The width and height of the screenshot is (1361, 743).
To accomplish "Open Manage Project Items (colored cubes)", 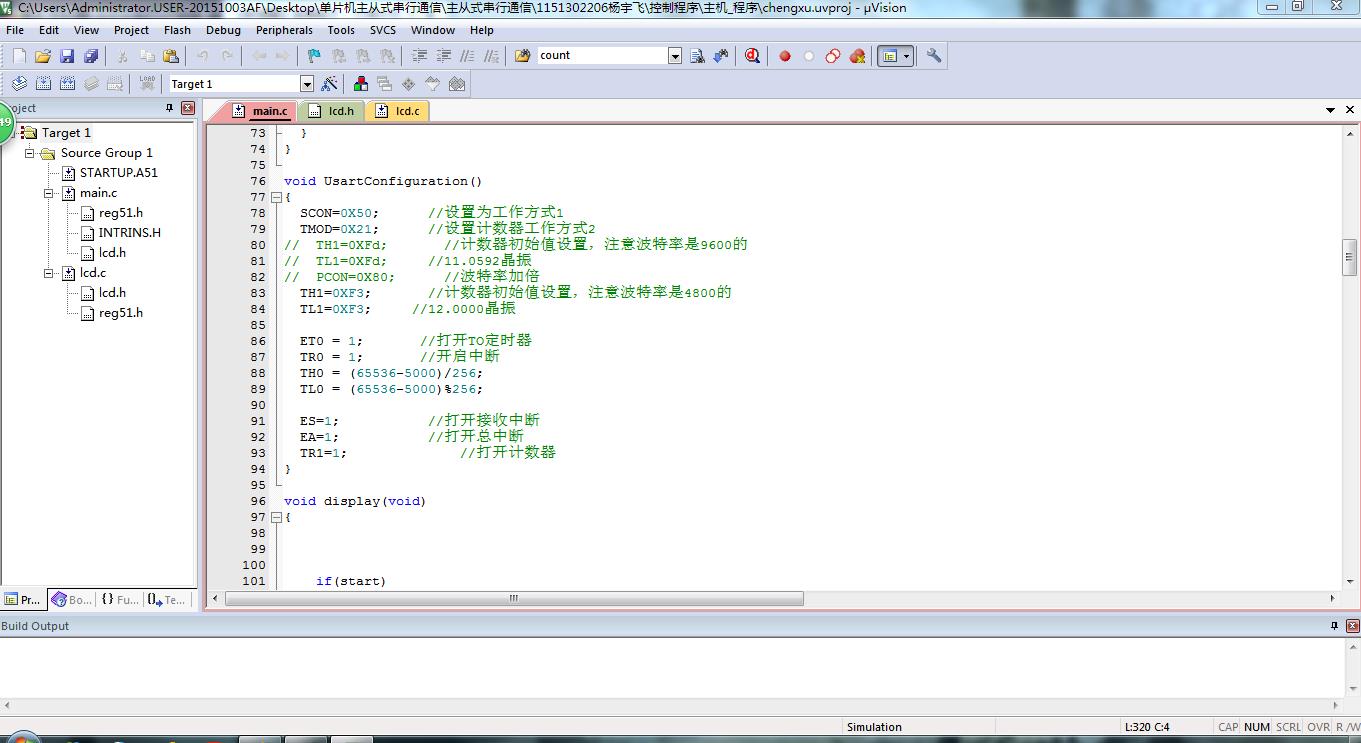I will (361, 84).
